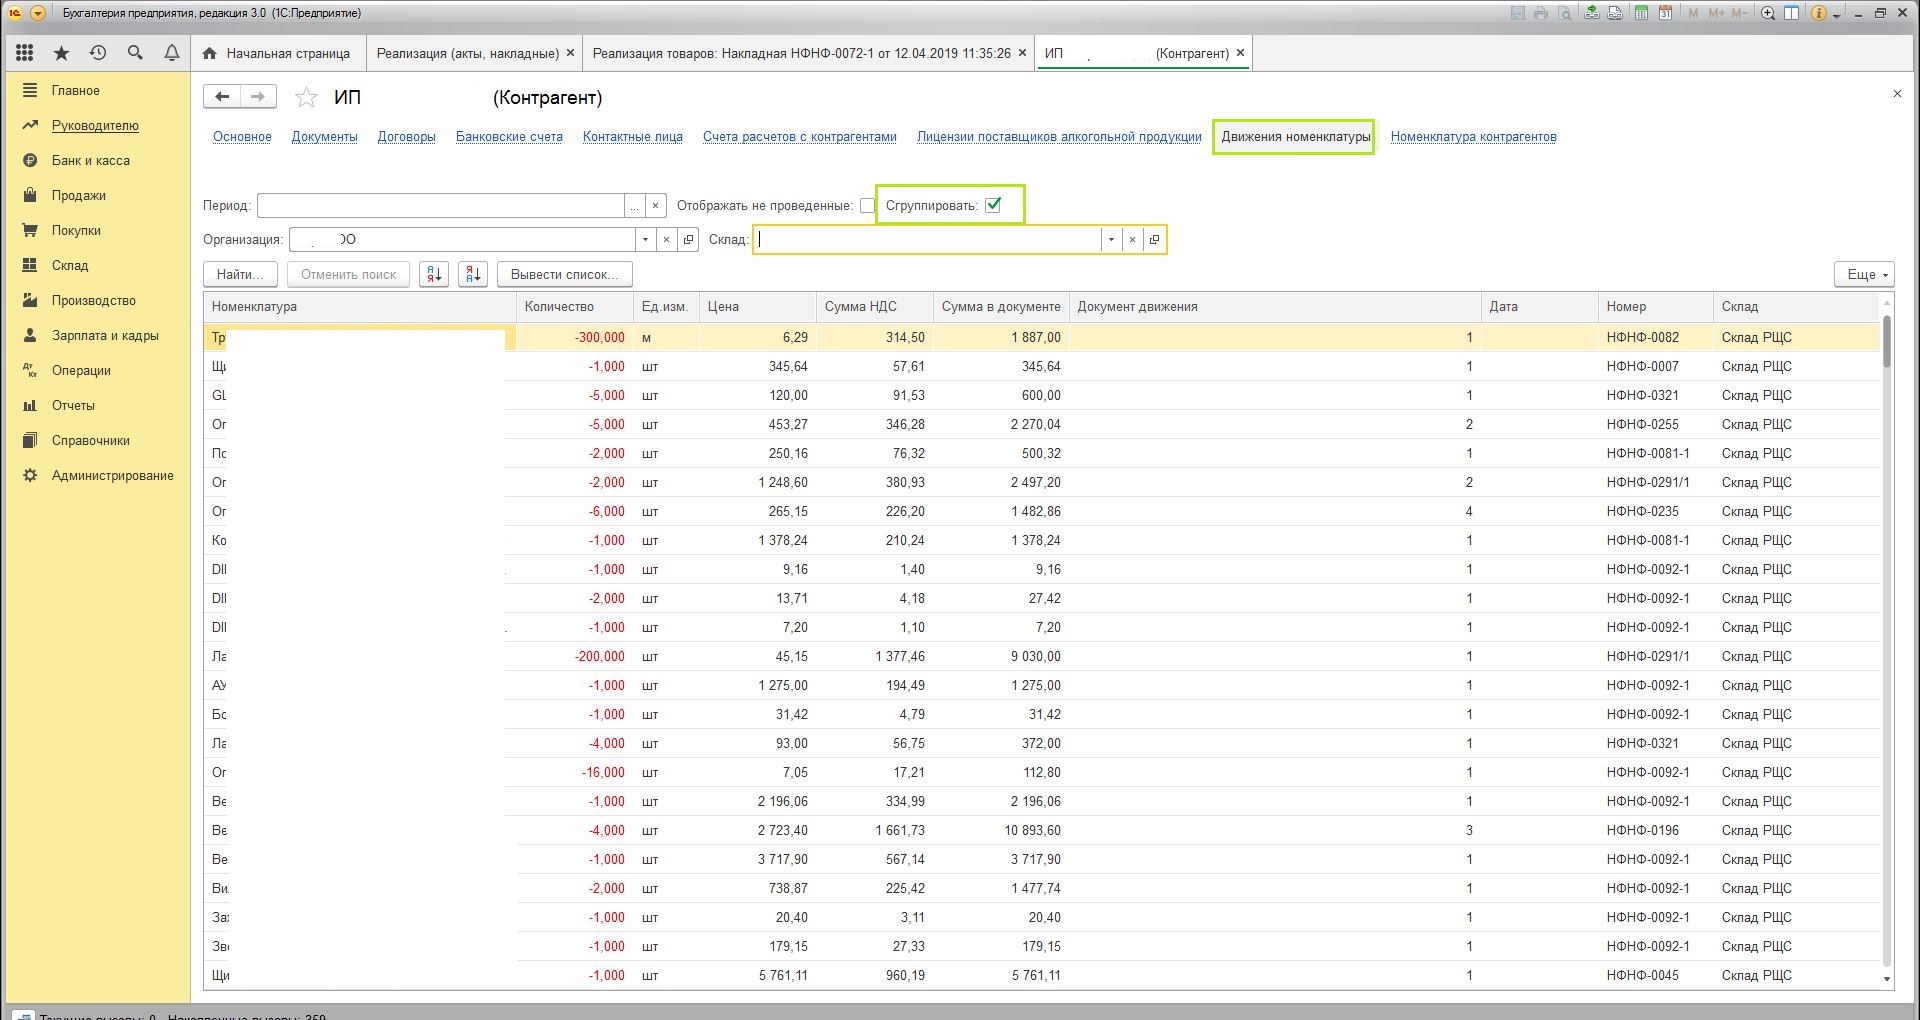Open the sections grid menu icon
Screen dimensions: 1920x1020
click(25, 53)
